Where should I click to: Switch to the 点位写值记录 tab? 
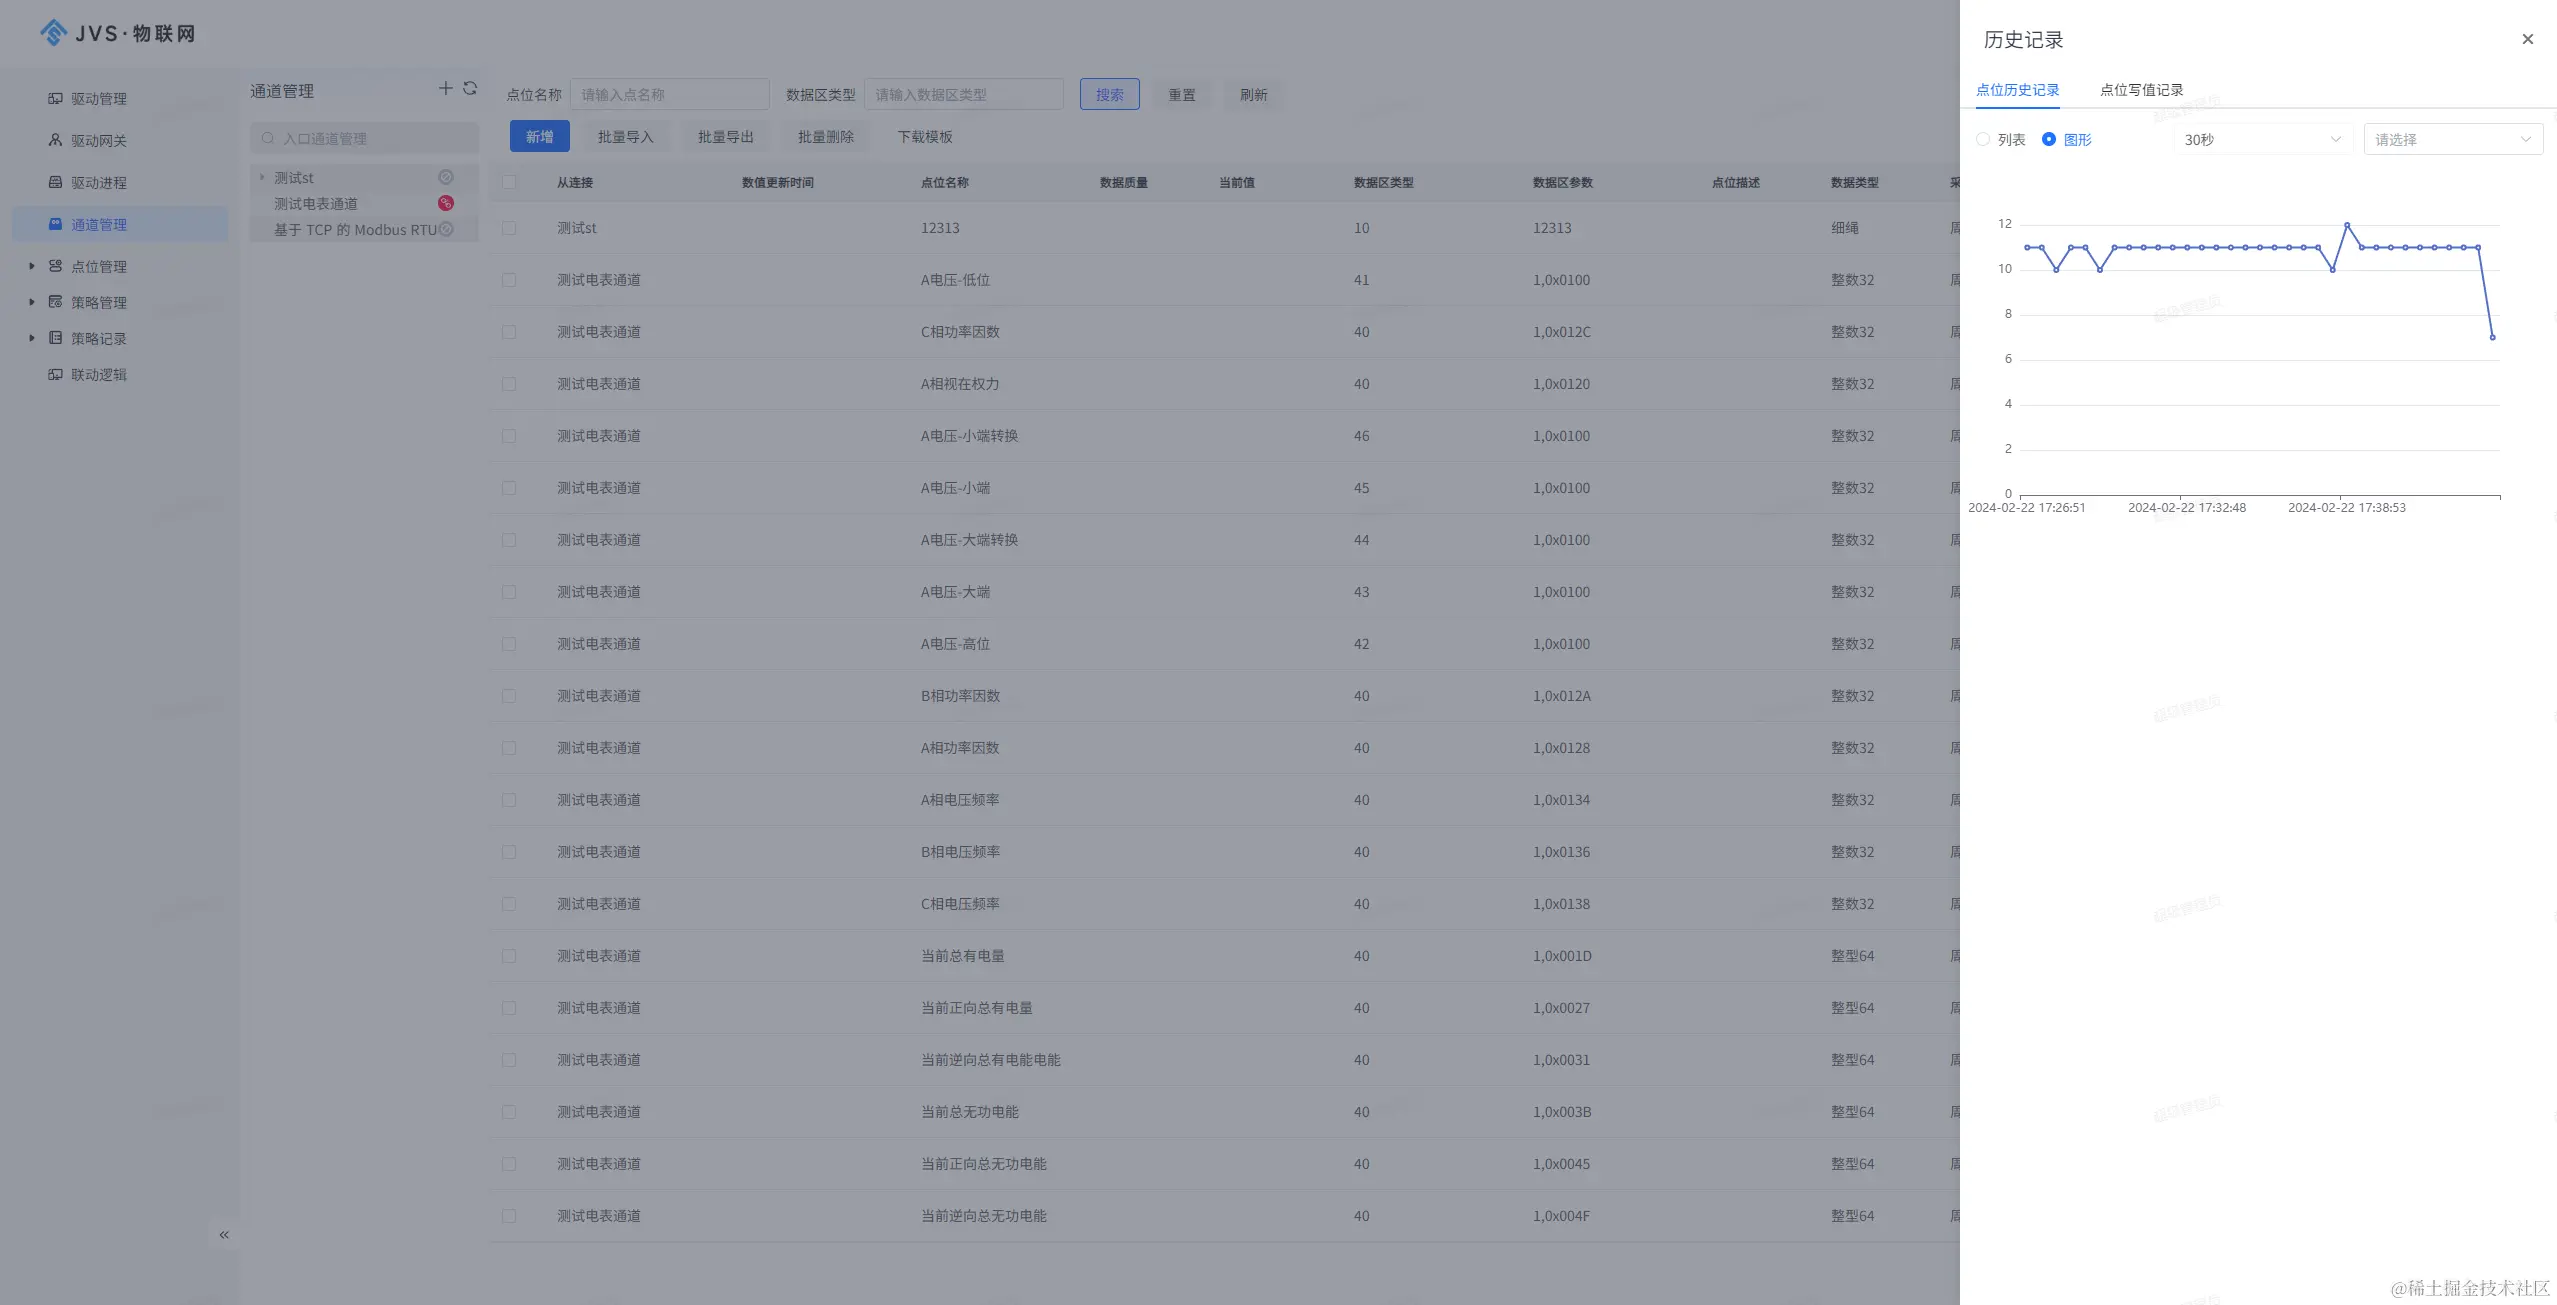2140,90
